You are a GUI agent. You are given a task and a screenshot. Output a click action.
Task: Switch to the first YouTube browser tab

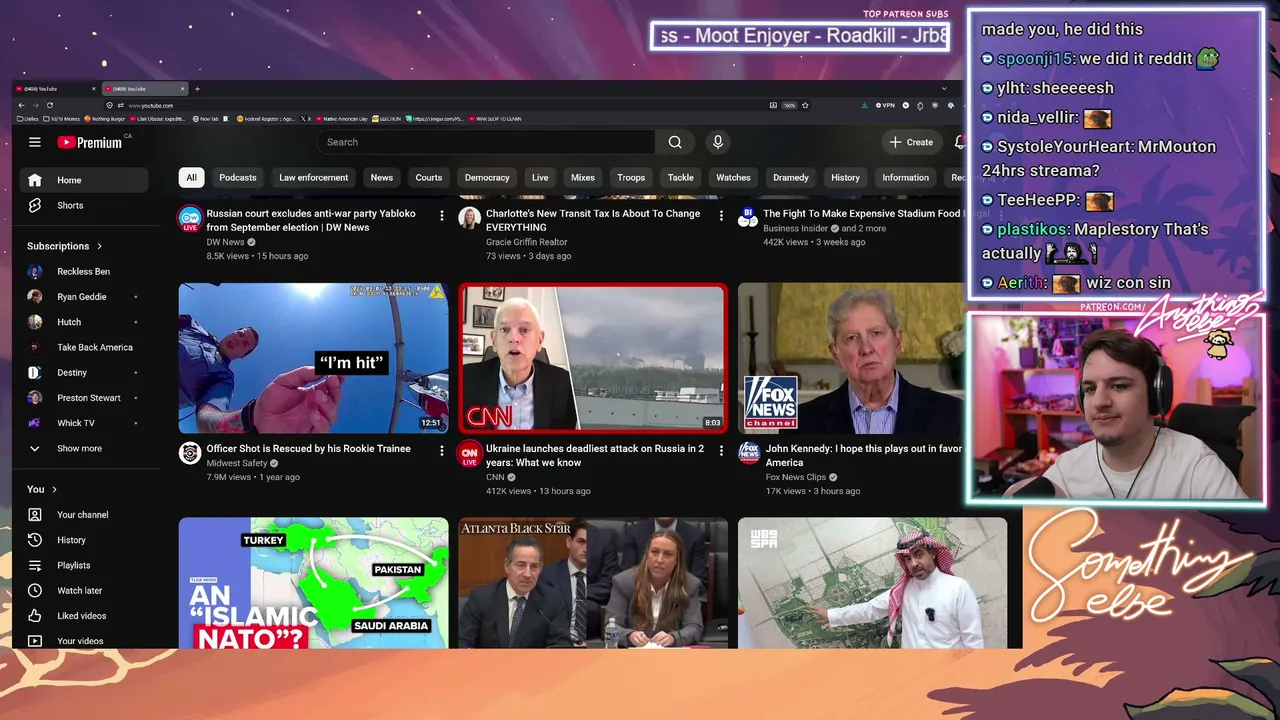point(56,89)
